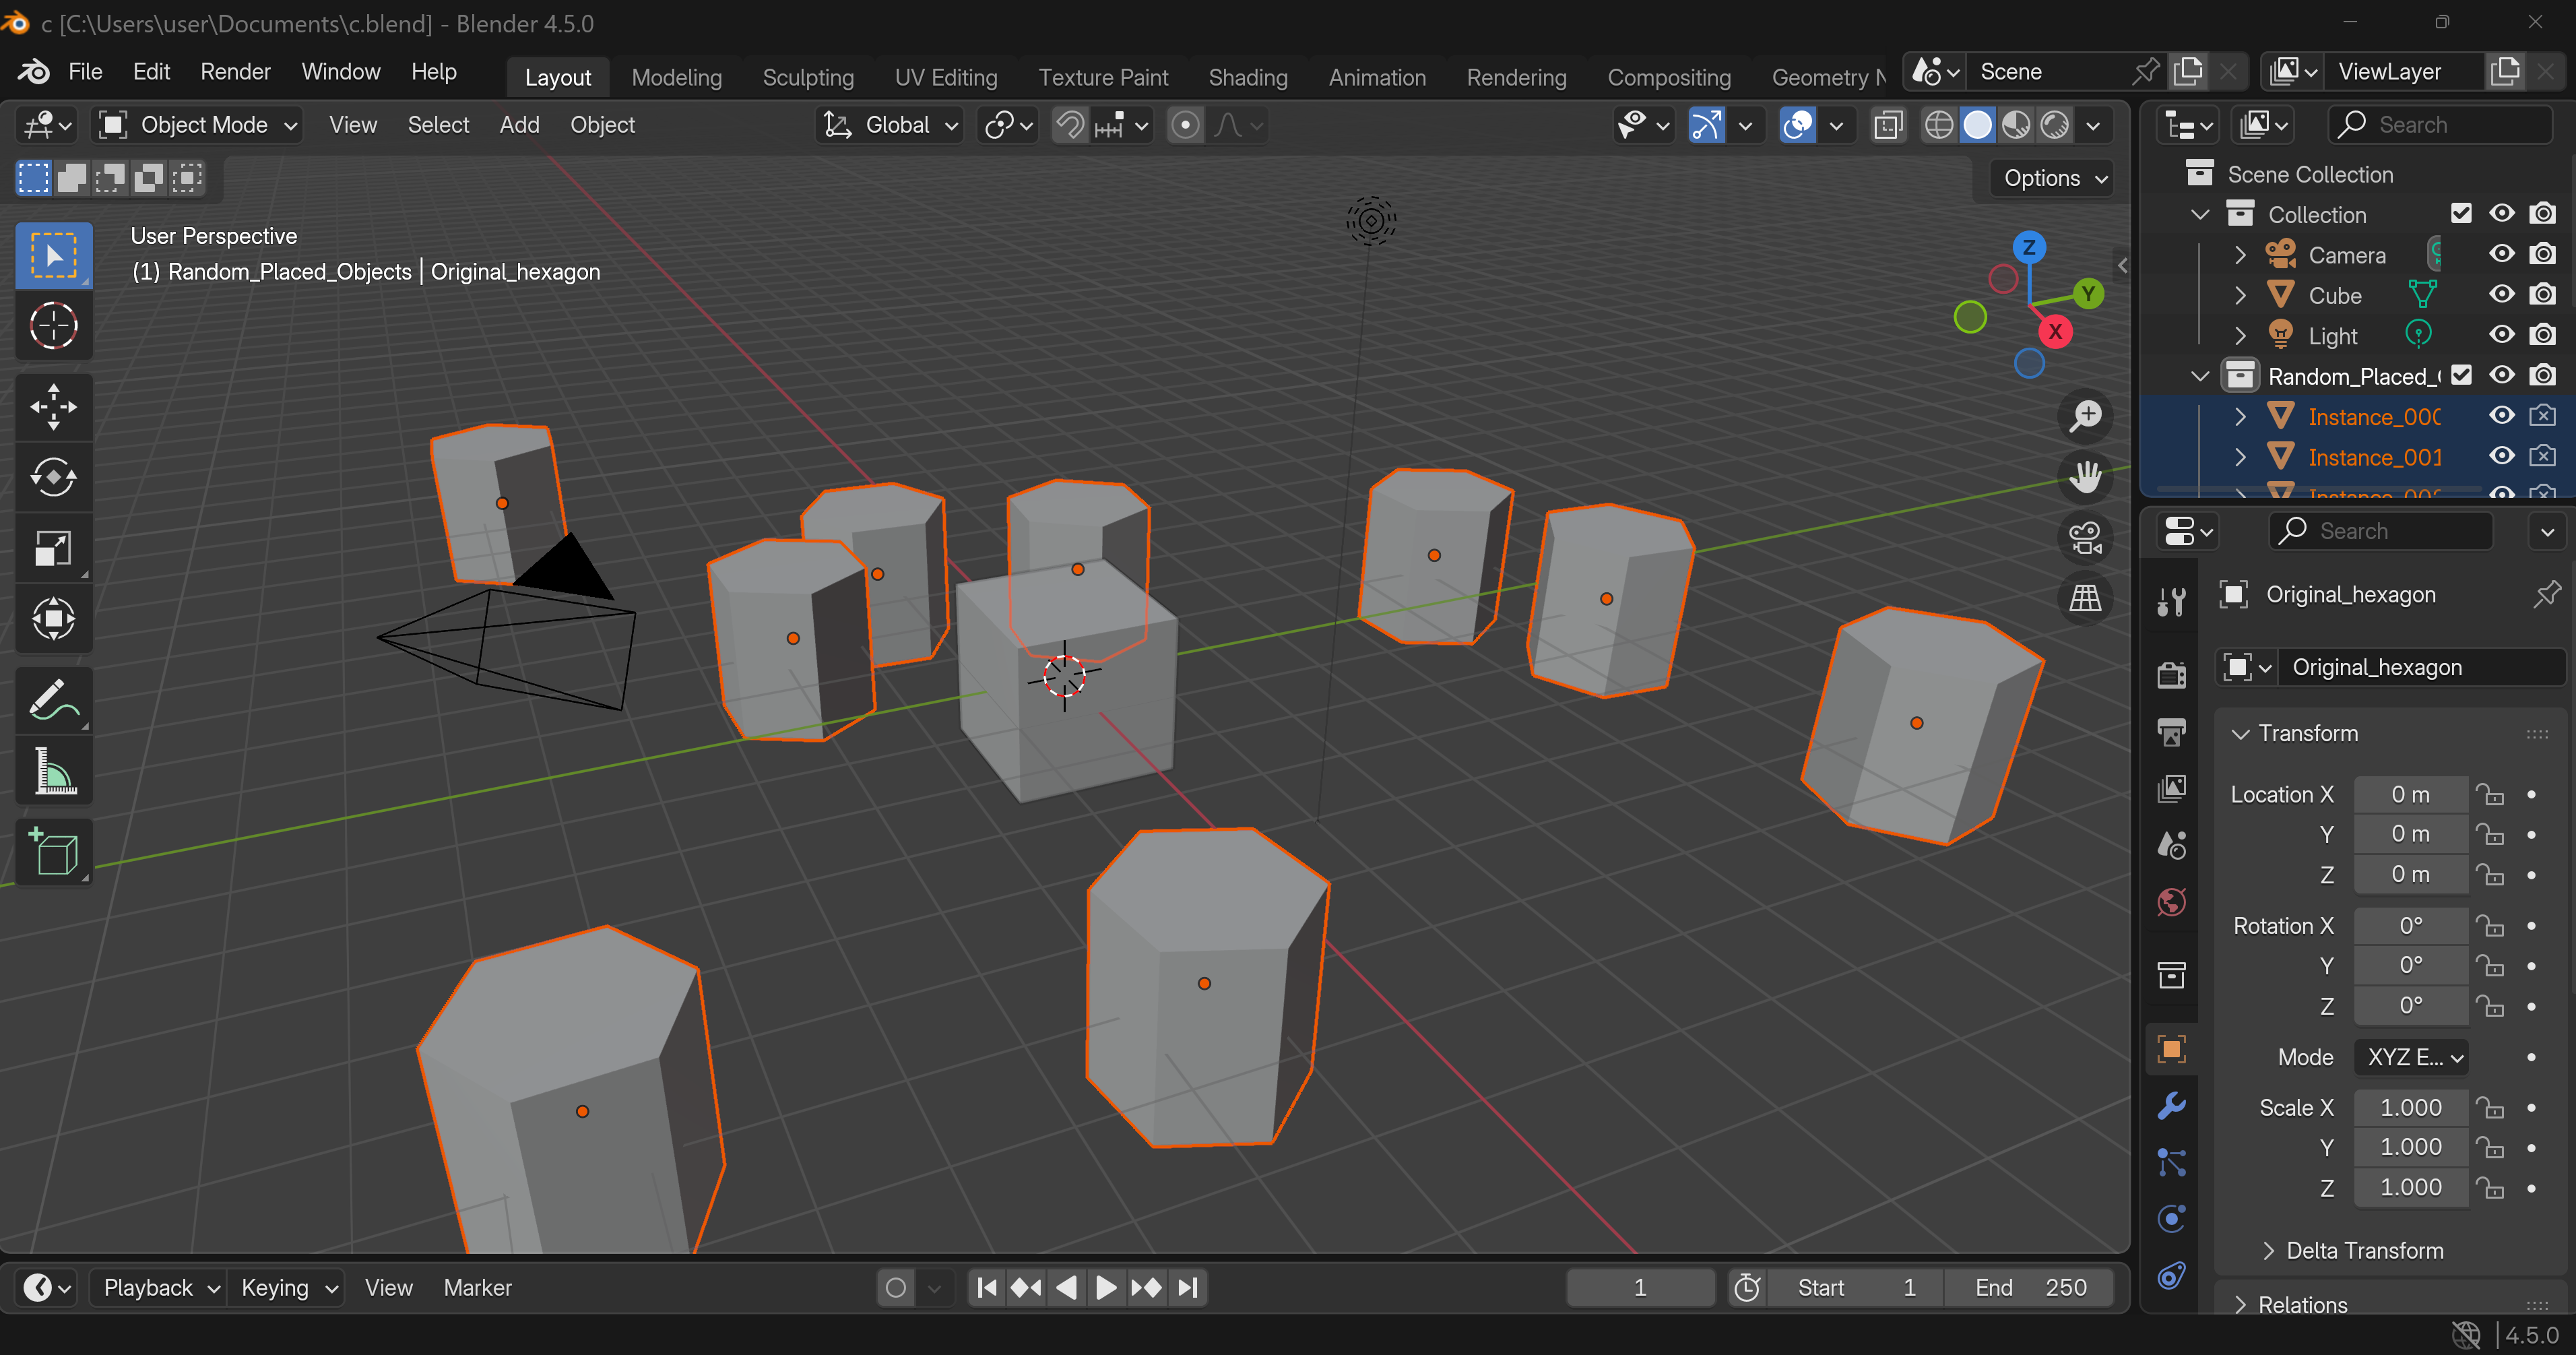Toggle snapping magnet

coord(1070,125)
